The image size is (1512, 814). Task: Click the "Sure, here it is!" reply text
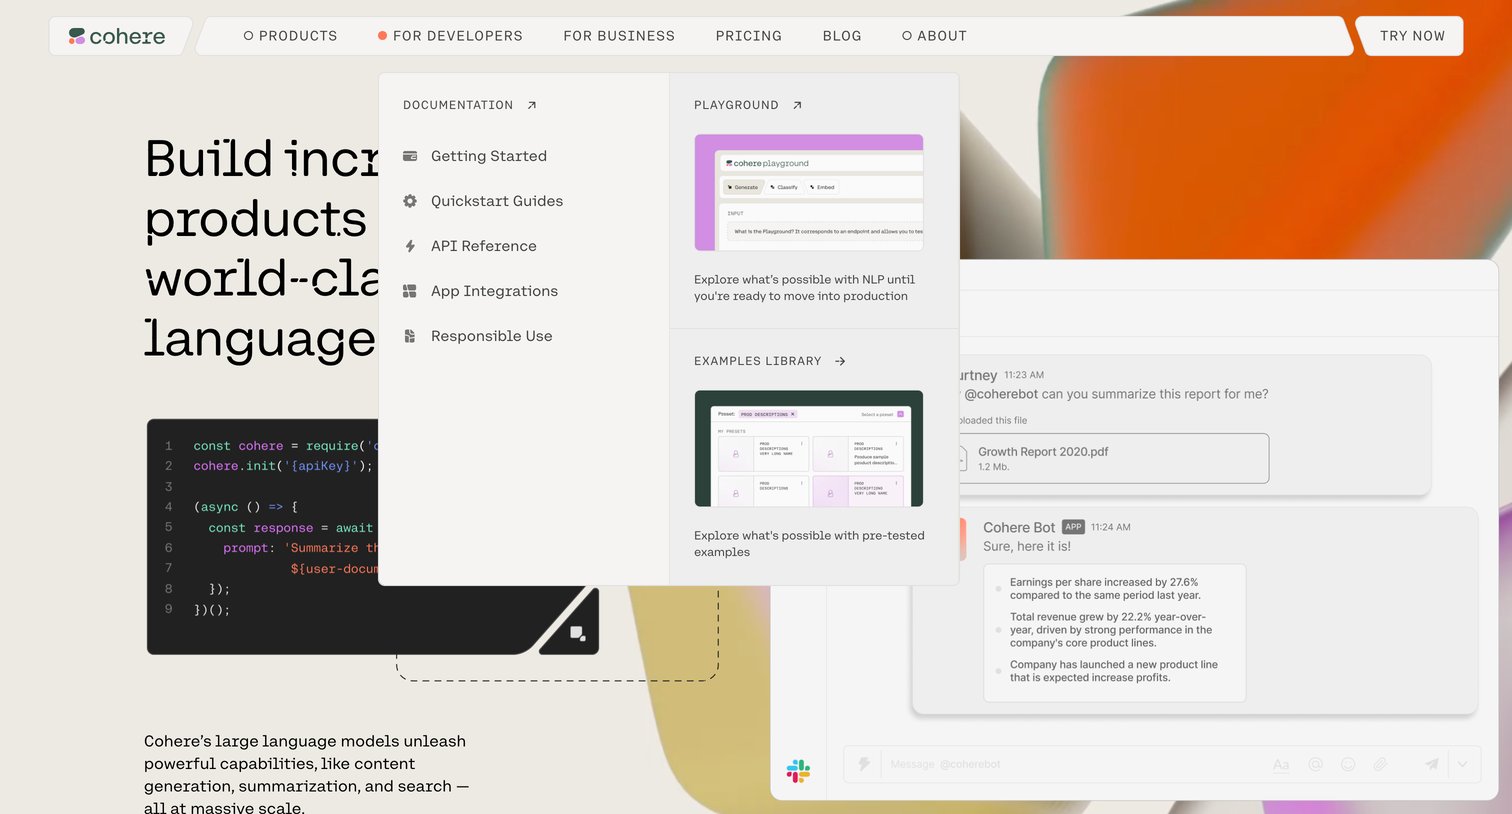coord(1027,546)
